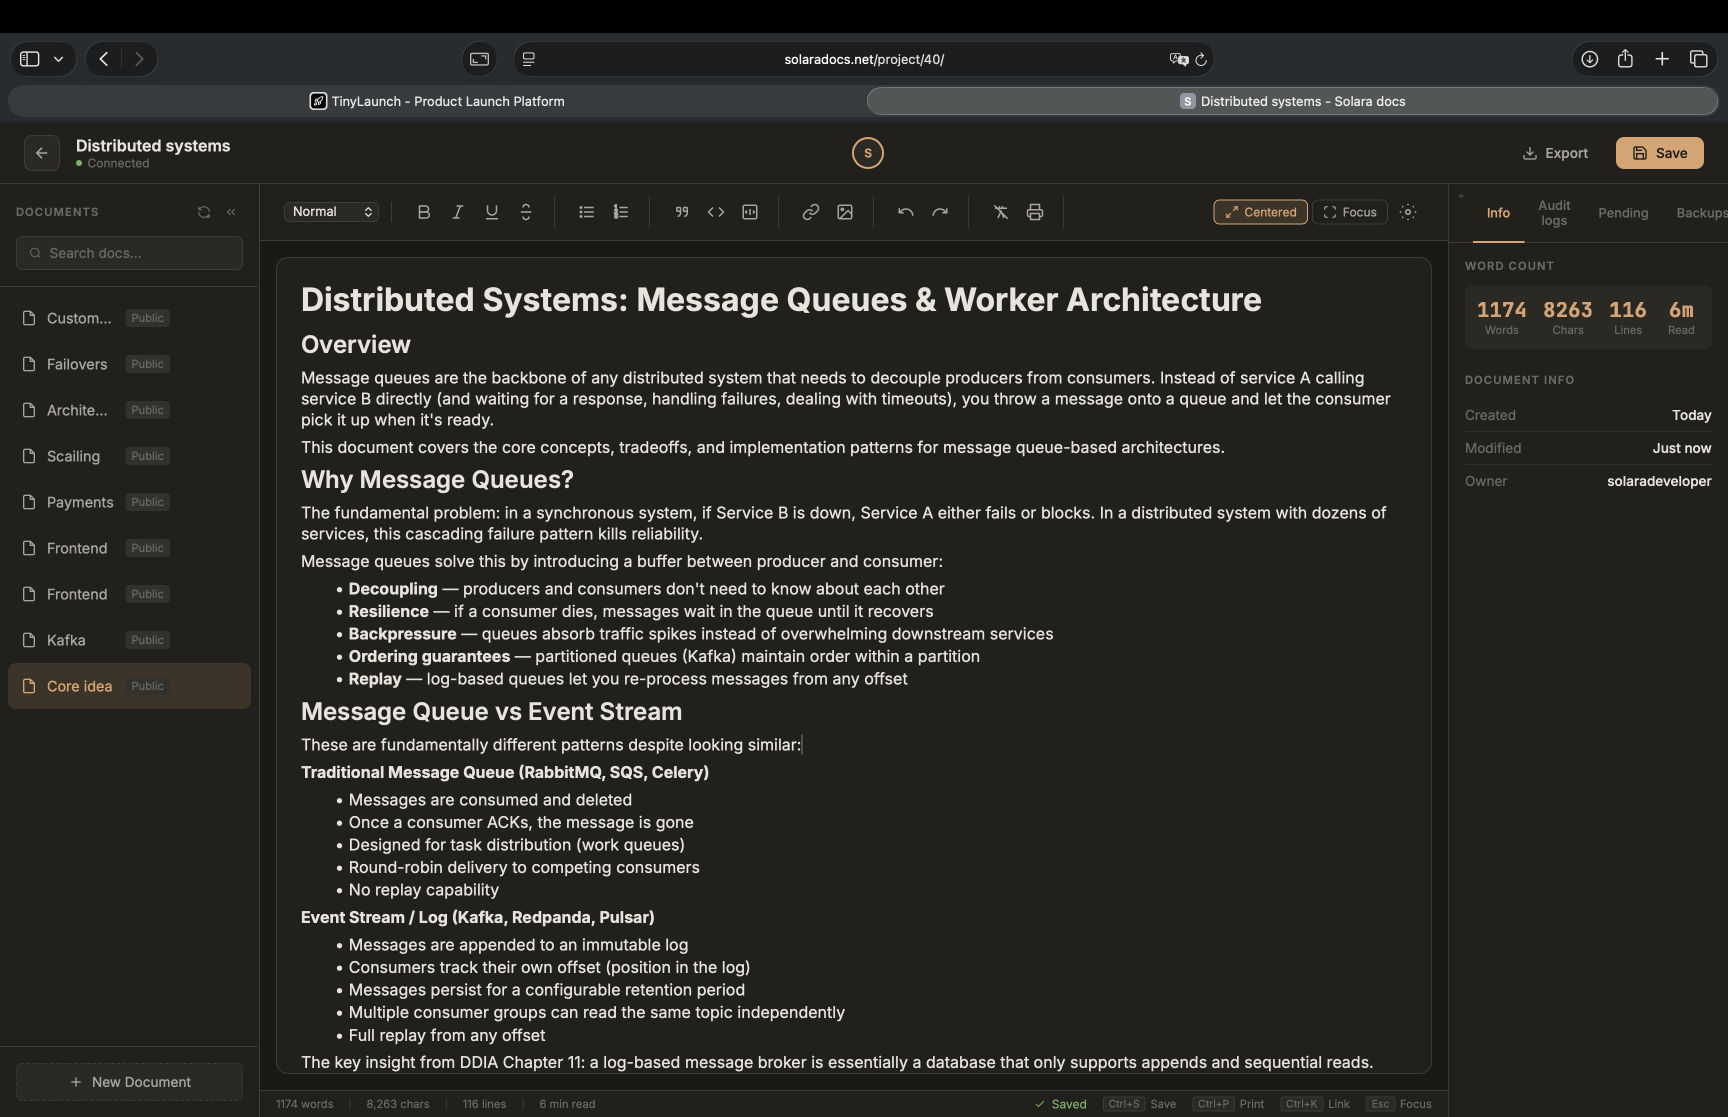Print the document using the printer icon
Viewport: 1728px width, 1117px height.
[x=1035, y=212]
